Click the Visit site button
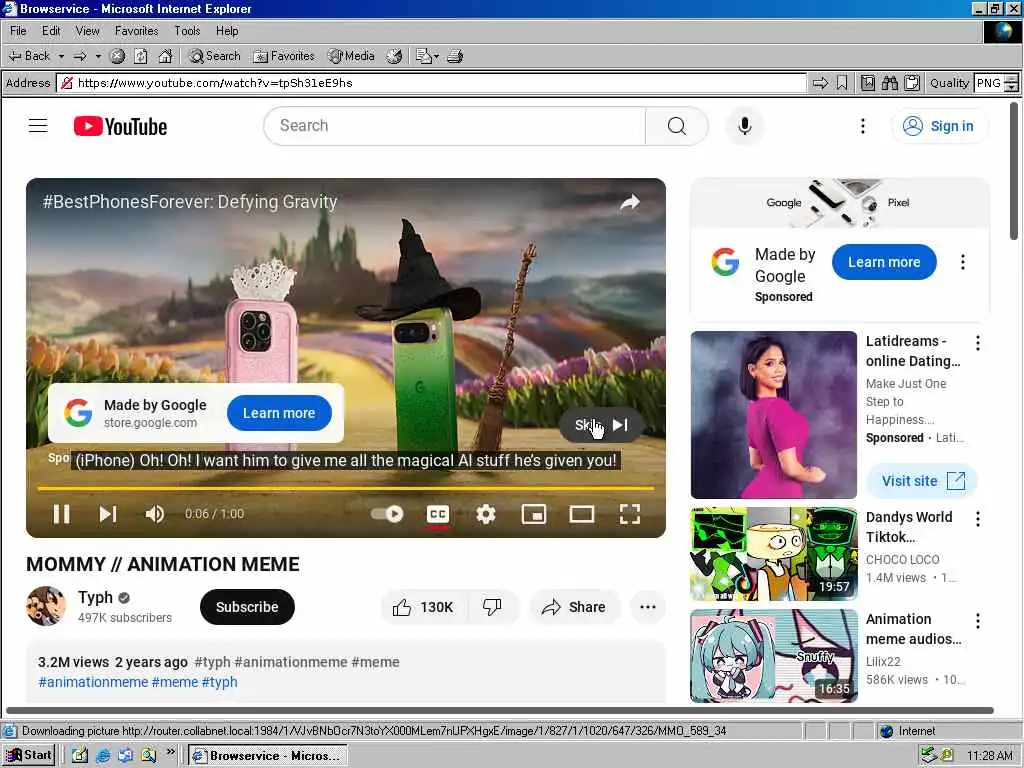The width and height of the screenshot is (1024, 768). [x=922, y=481]
